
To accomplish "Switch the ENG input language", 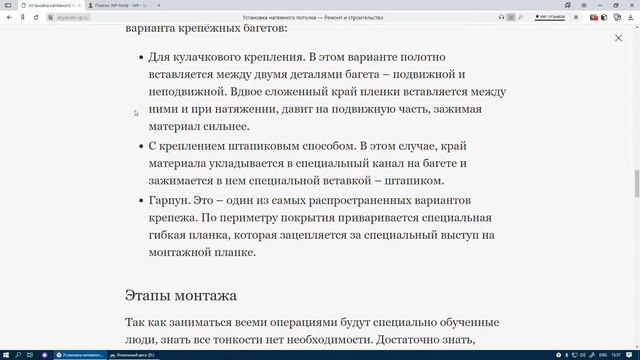I will coord(603,355).
